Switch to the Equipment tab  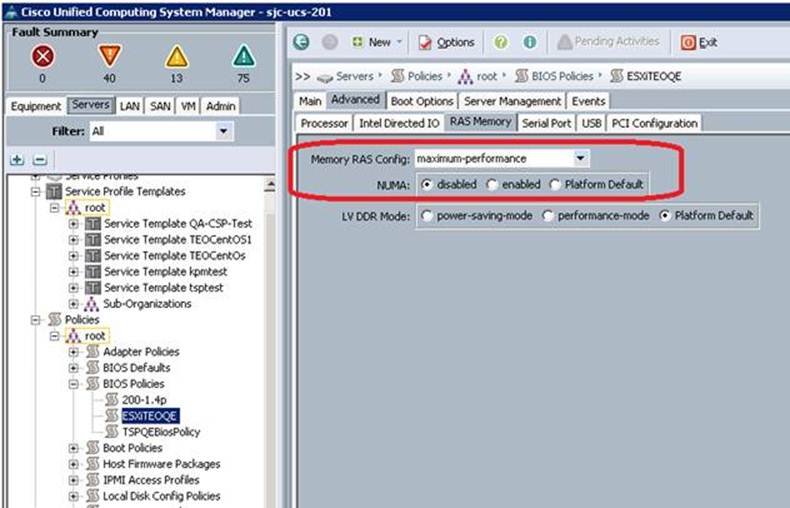[36, 106]
